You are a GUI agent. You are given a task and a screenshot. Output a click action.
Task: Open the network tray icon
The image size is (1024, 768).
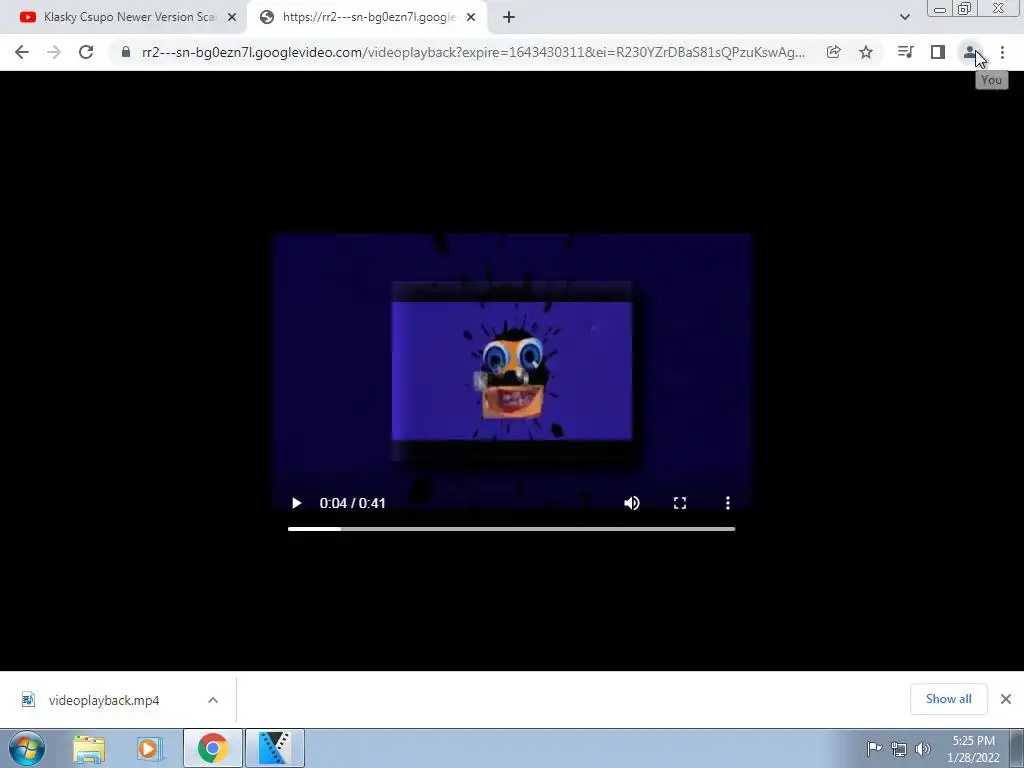(x=899, y=749)
